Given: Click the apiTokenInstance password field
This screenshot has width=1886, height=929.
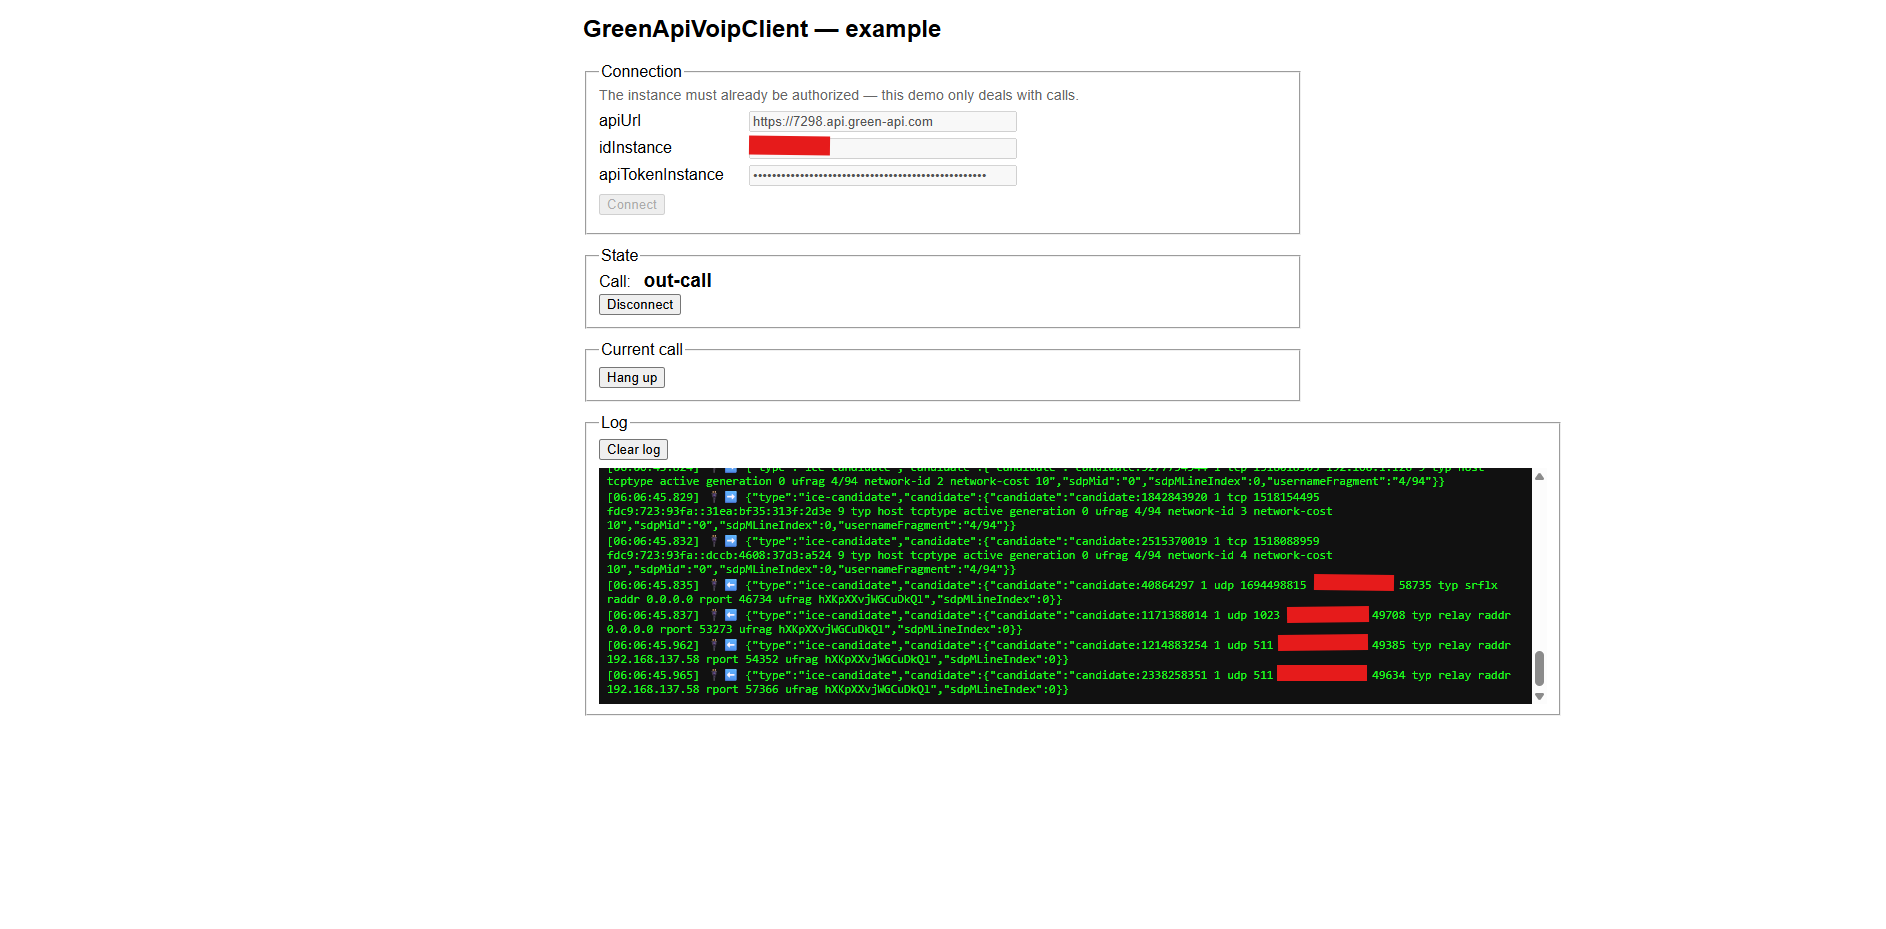Looking at the screenshot, I should click(x=882, y=175).
